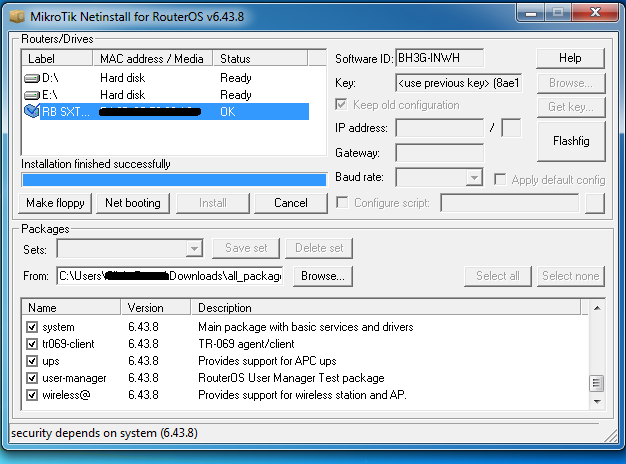Screen dimensions: 626x464
Task: Click the package list scroll up arrow
Action: [597, 308]
